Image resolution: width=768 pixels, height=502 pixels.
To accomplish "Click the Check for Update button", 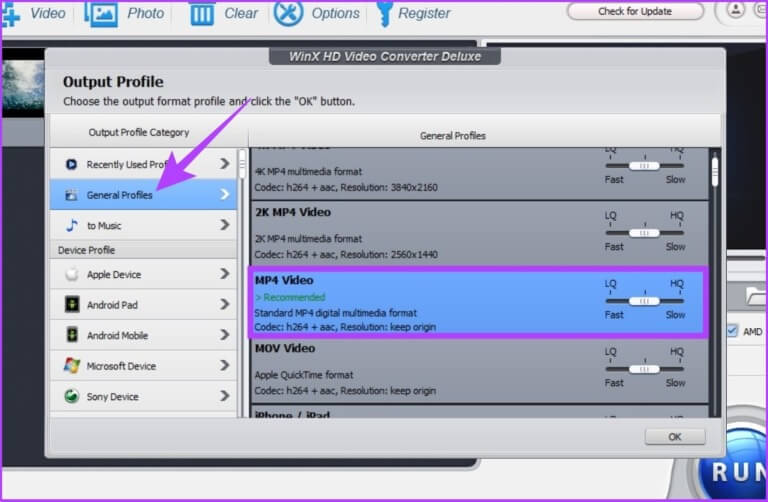I will click(x=635, y=11).
